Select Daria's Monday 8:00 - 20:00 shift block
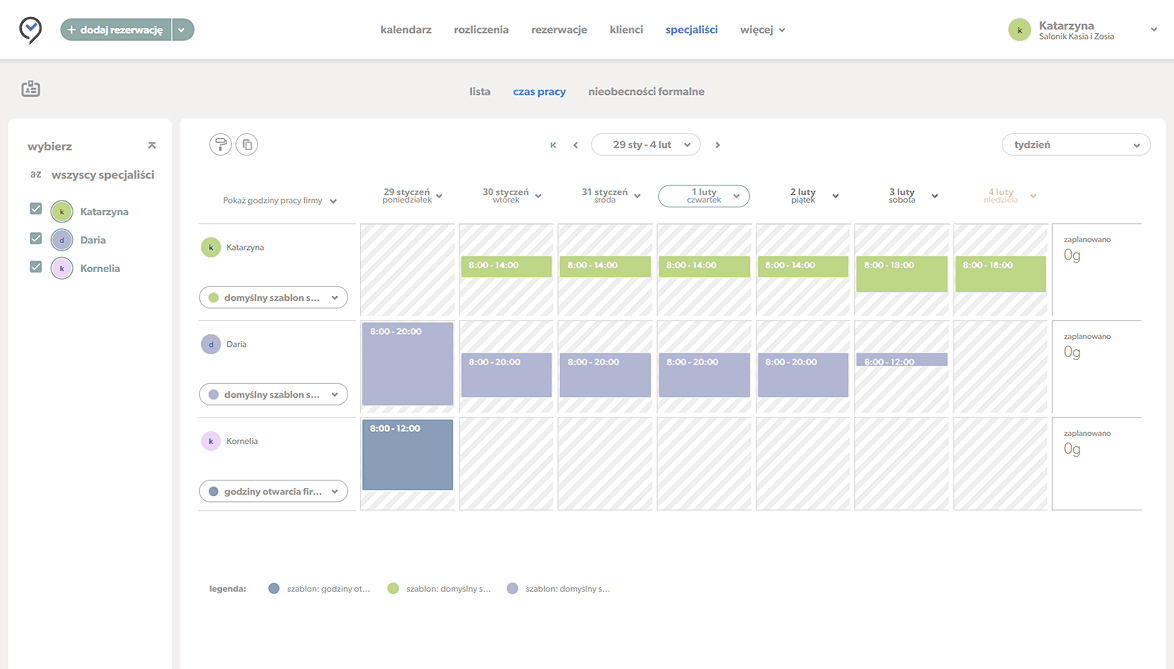 [x=407, y=363]
